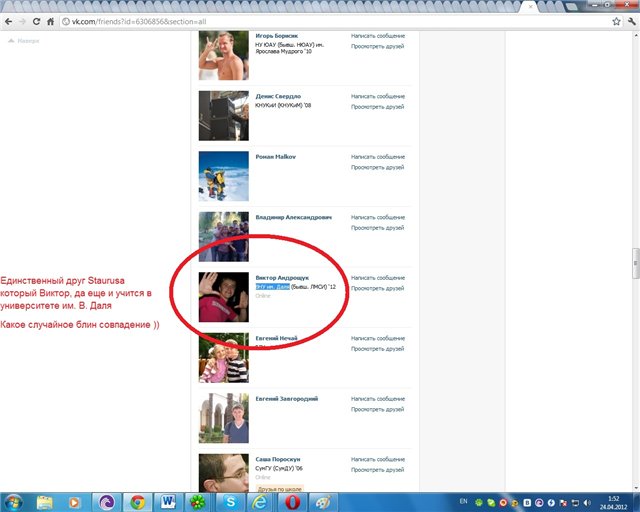This screenshot has height=512, width=640.
Task: Write a message to Виктор Андрощук
Action: click(378, 278)
